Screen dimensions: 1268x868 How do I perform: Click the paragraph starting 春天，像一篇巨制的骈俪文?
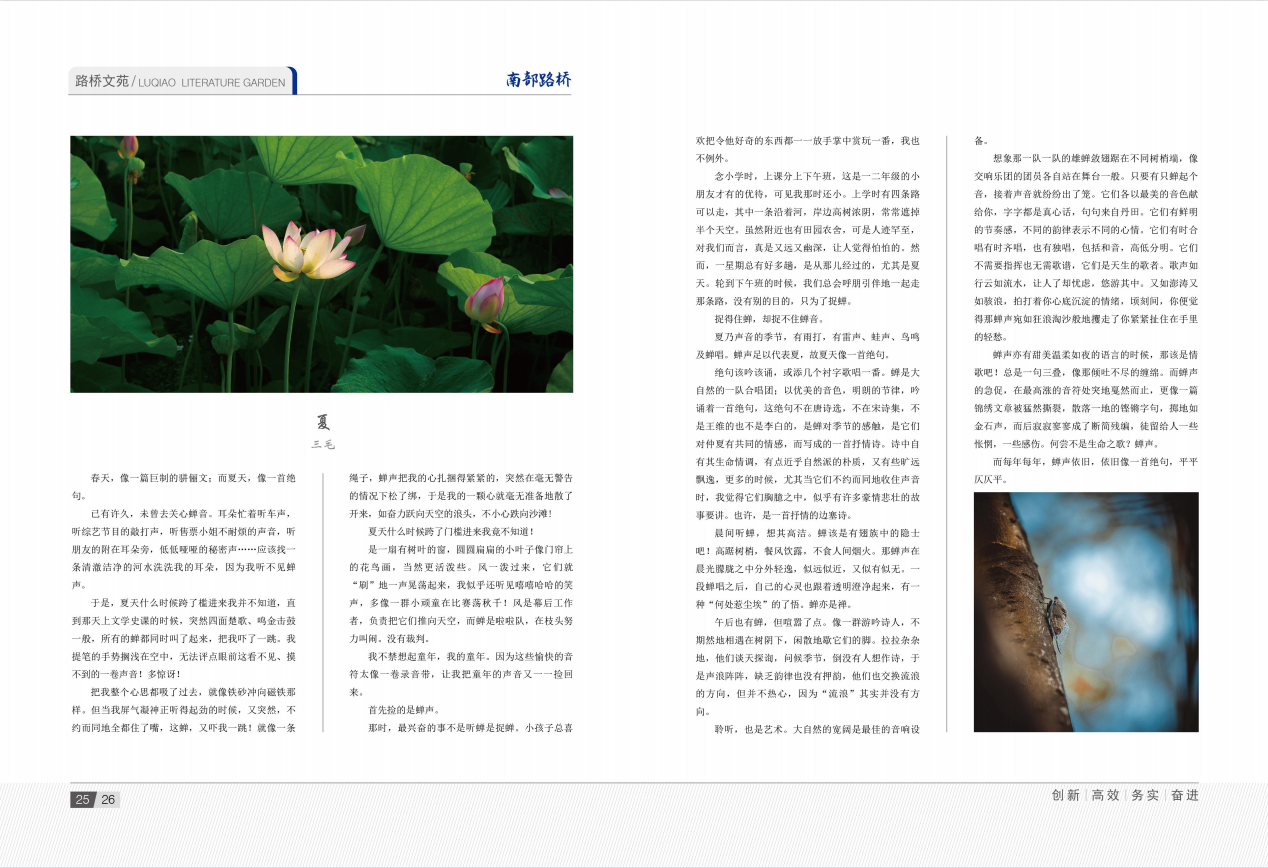(184, 487)
